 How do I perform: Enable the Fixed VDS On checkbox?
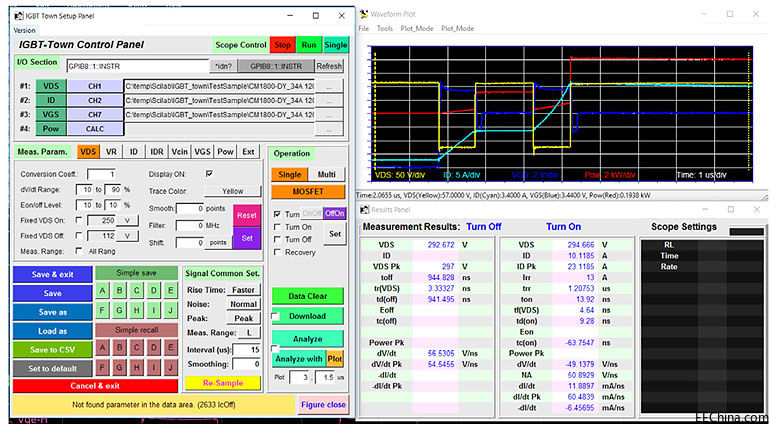79,219
